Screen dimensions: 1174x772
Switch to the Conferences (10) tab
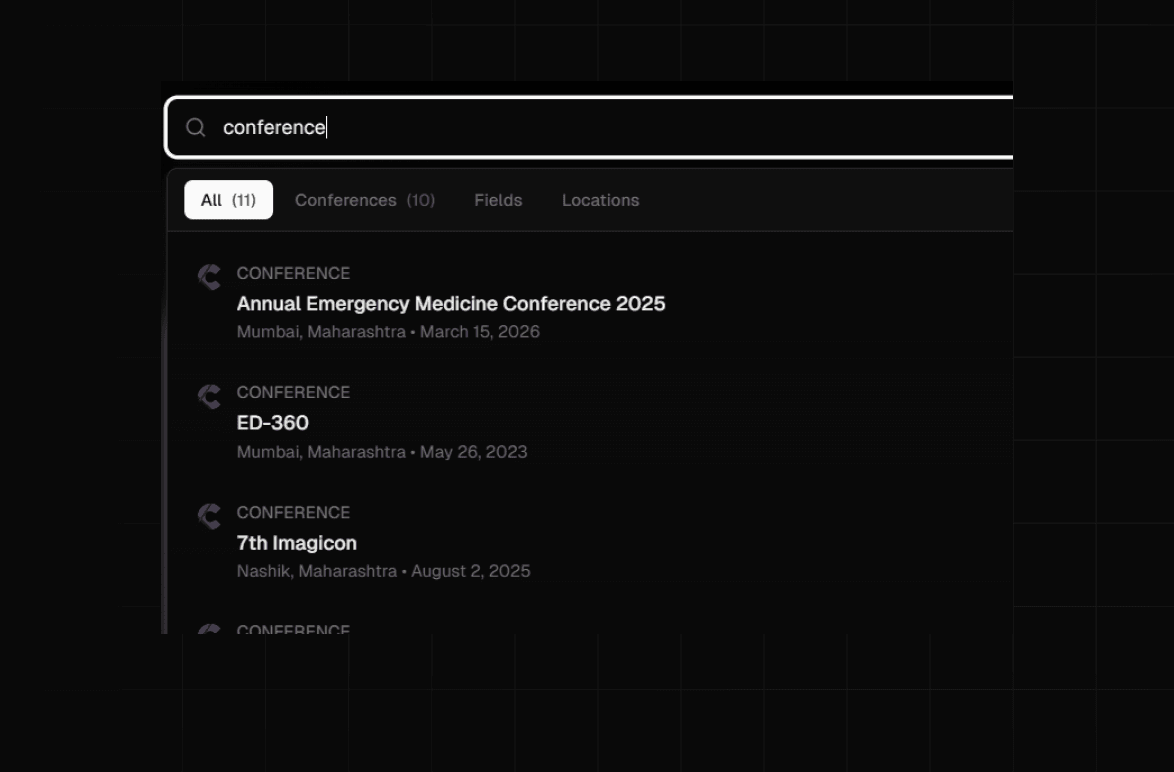pos(364,200)
